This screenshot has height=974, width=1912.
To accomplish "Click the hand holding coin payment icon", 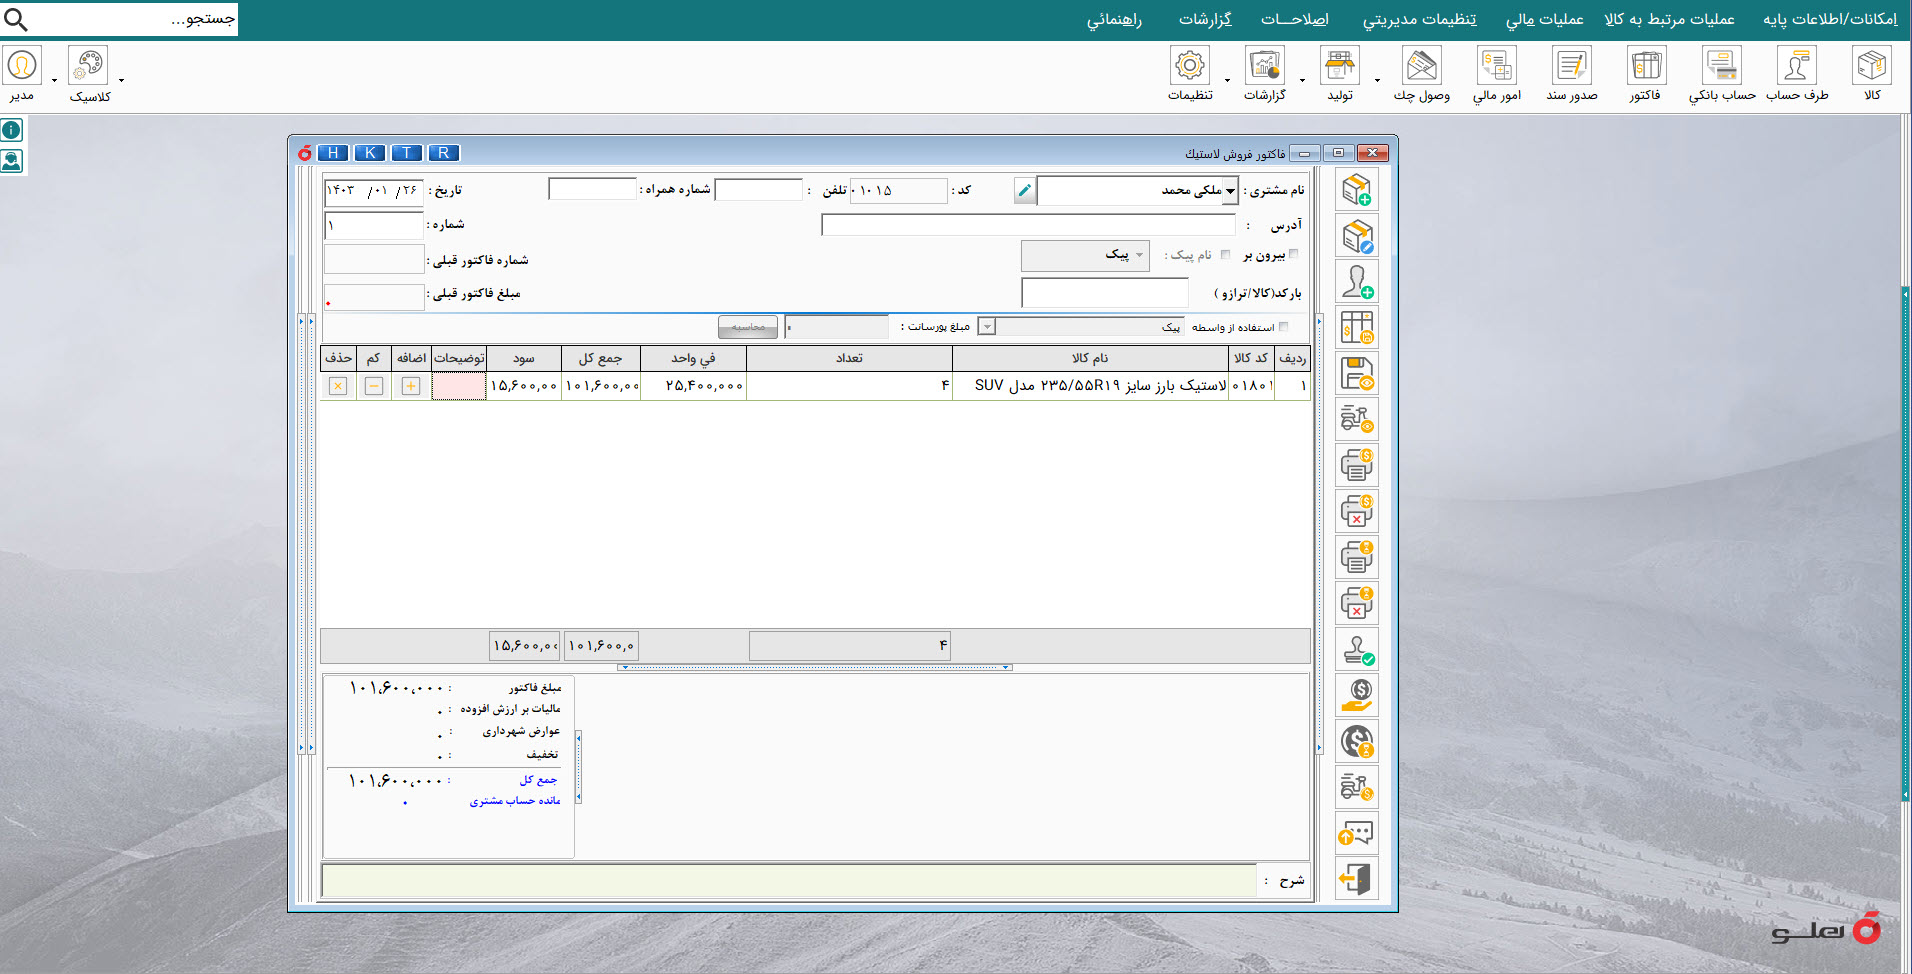I will click(1356, 695).
